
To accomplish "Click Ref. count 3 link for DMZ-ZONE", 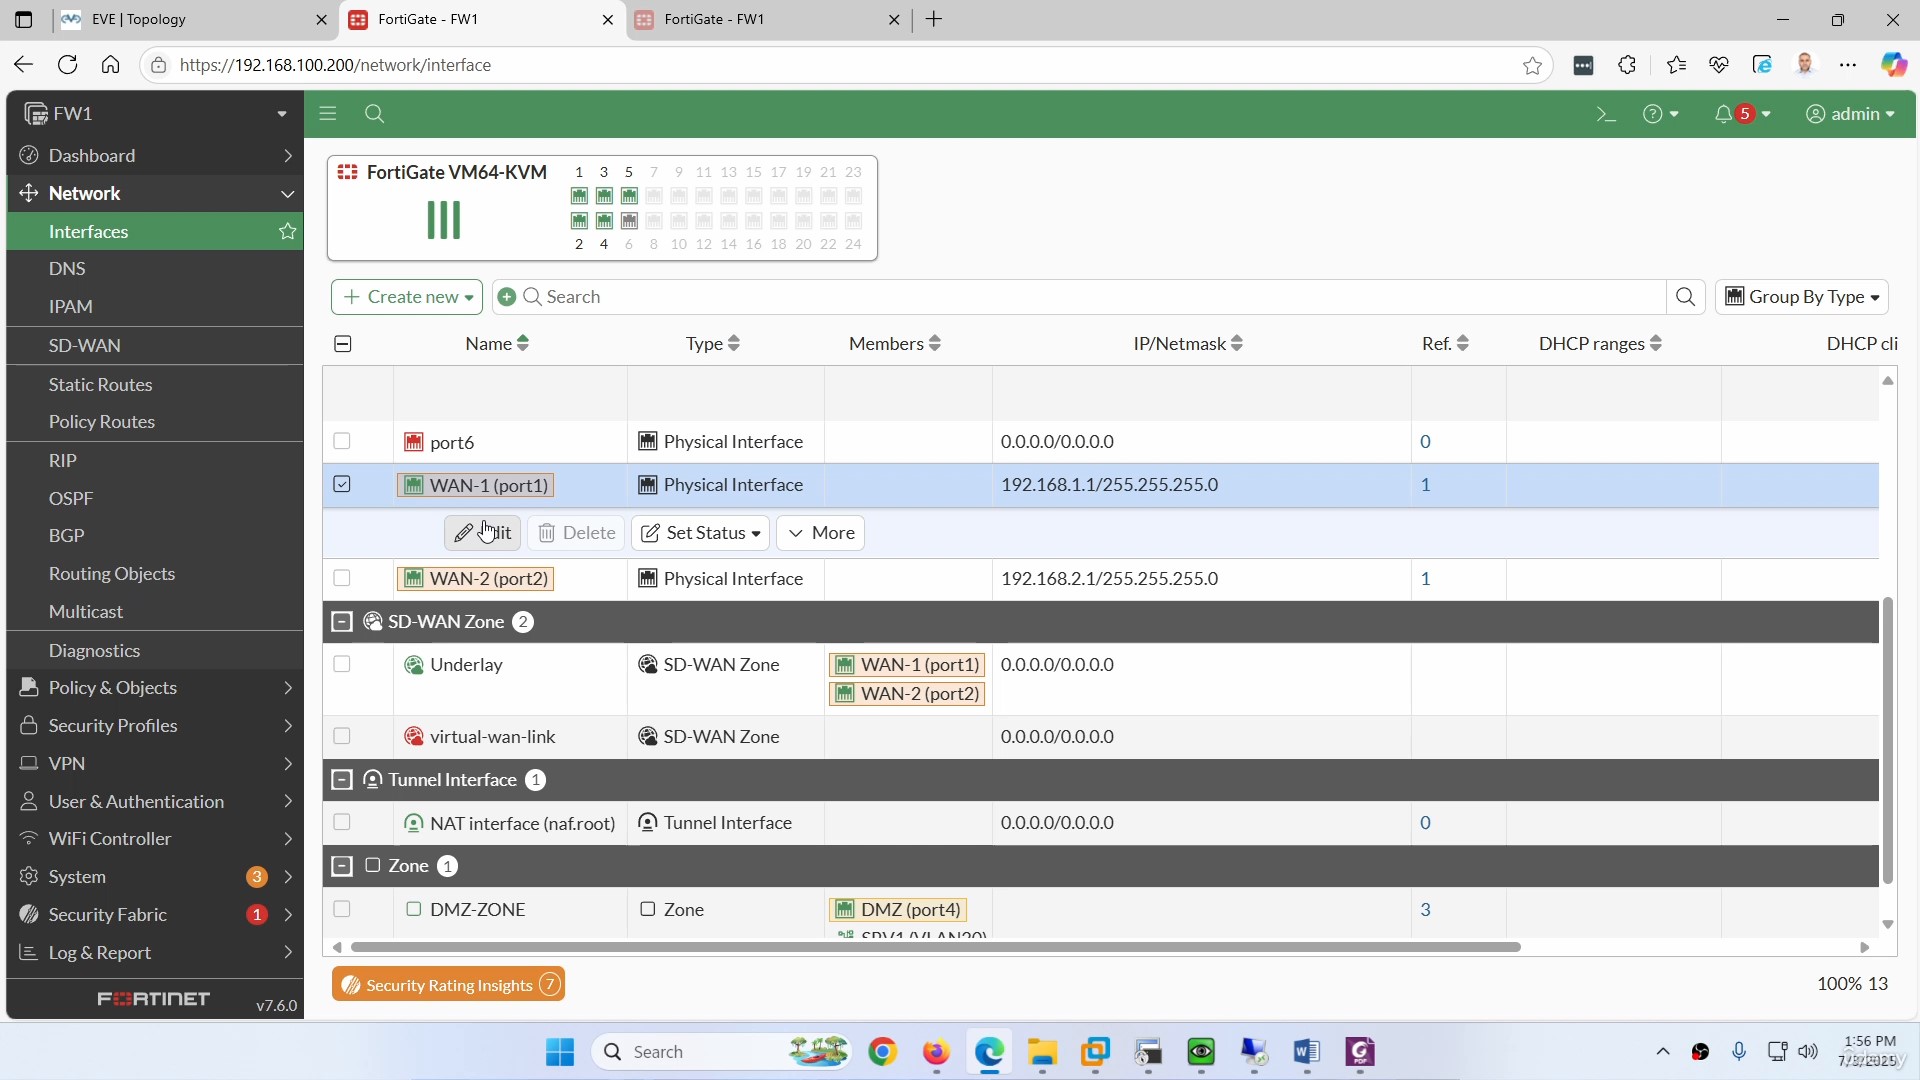I will click(1426, 910).
